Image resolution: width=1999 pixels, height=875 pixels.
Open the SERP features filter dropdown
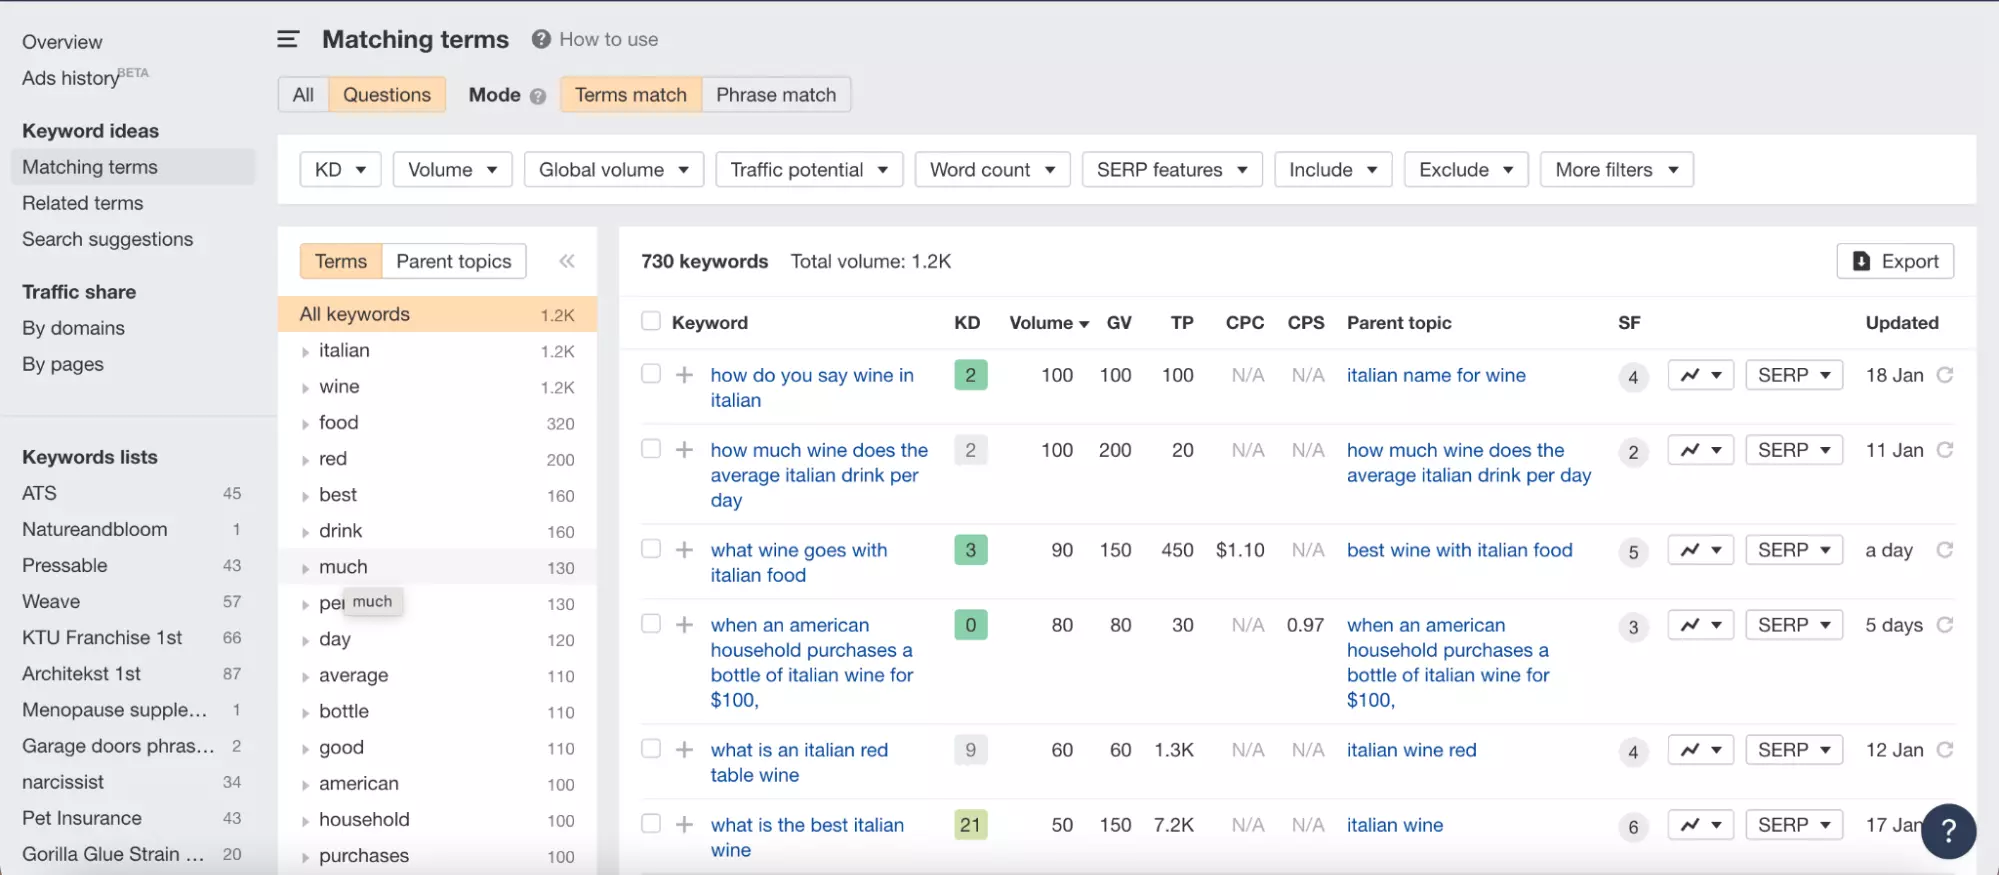click(1172, 170)
